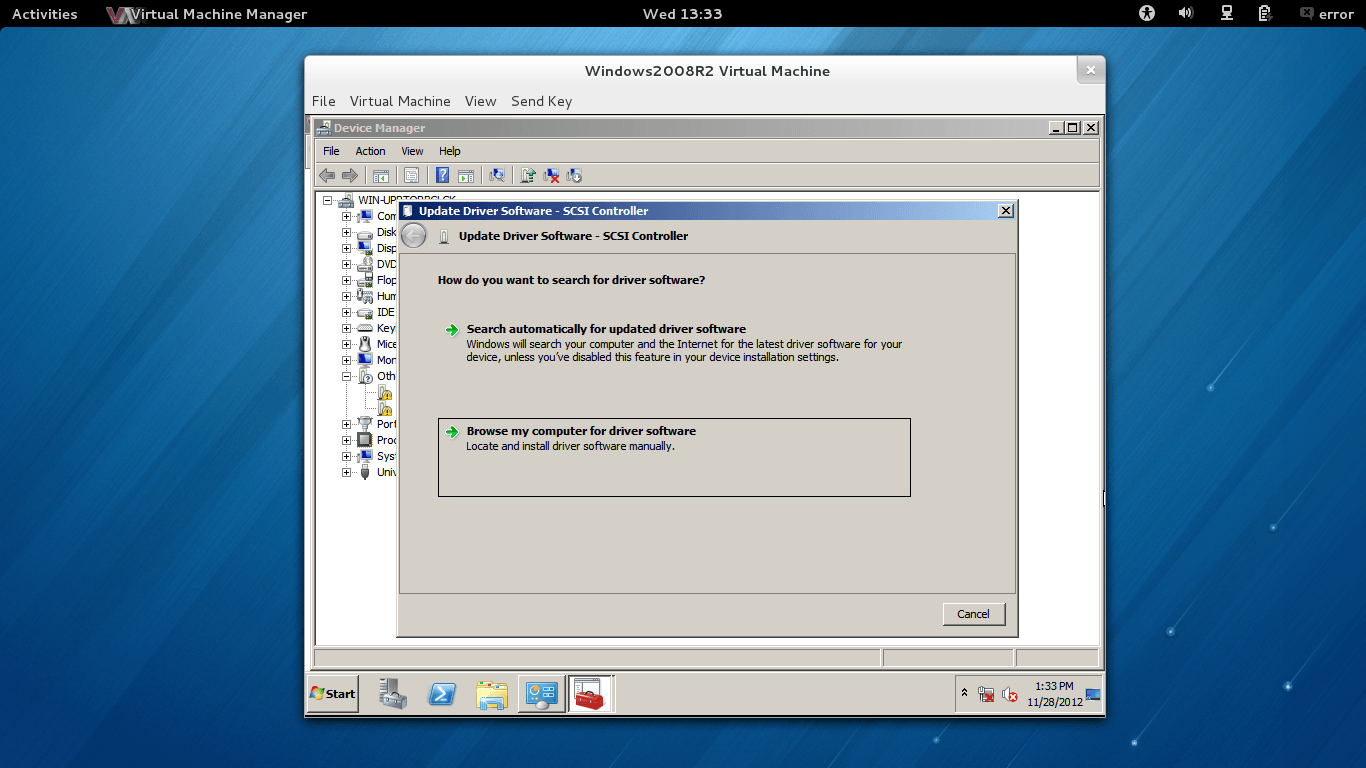
Task: Click the muted speaker tray icon in Windows
Action: [x=1010, y=694]
